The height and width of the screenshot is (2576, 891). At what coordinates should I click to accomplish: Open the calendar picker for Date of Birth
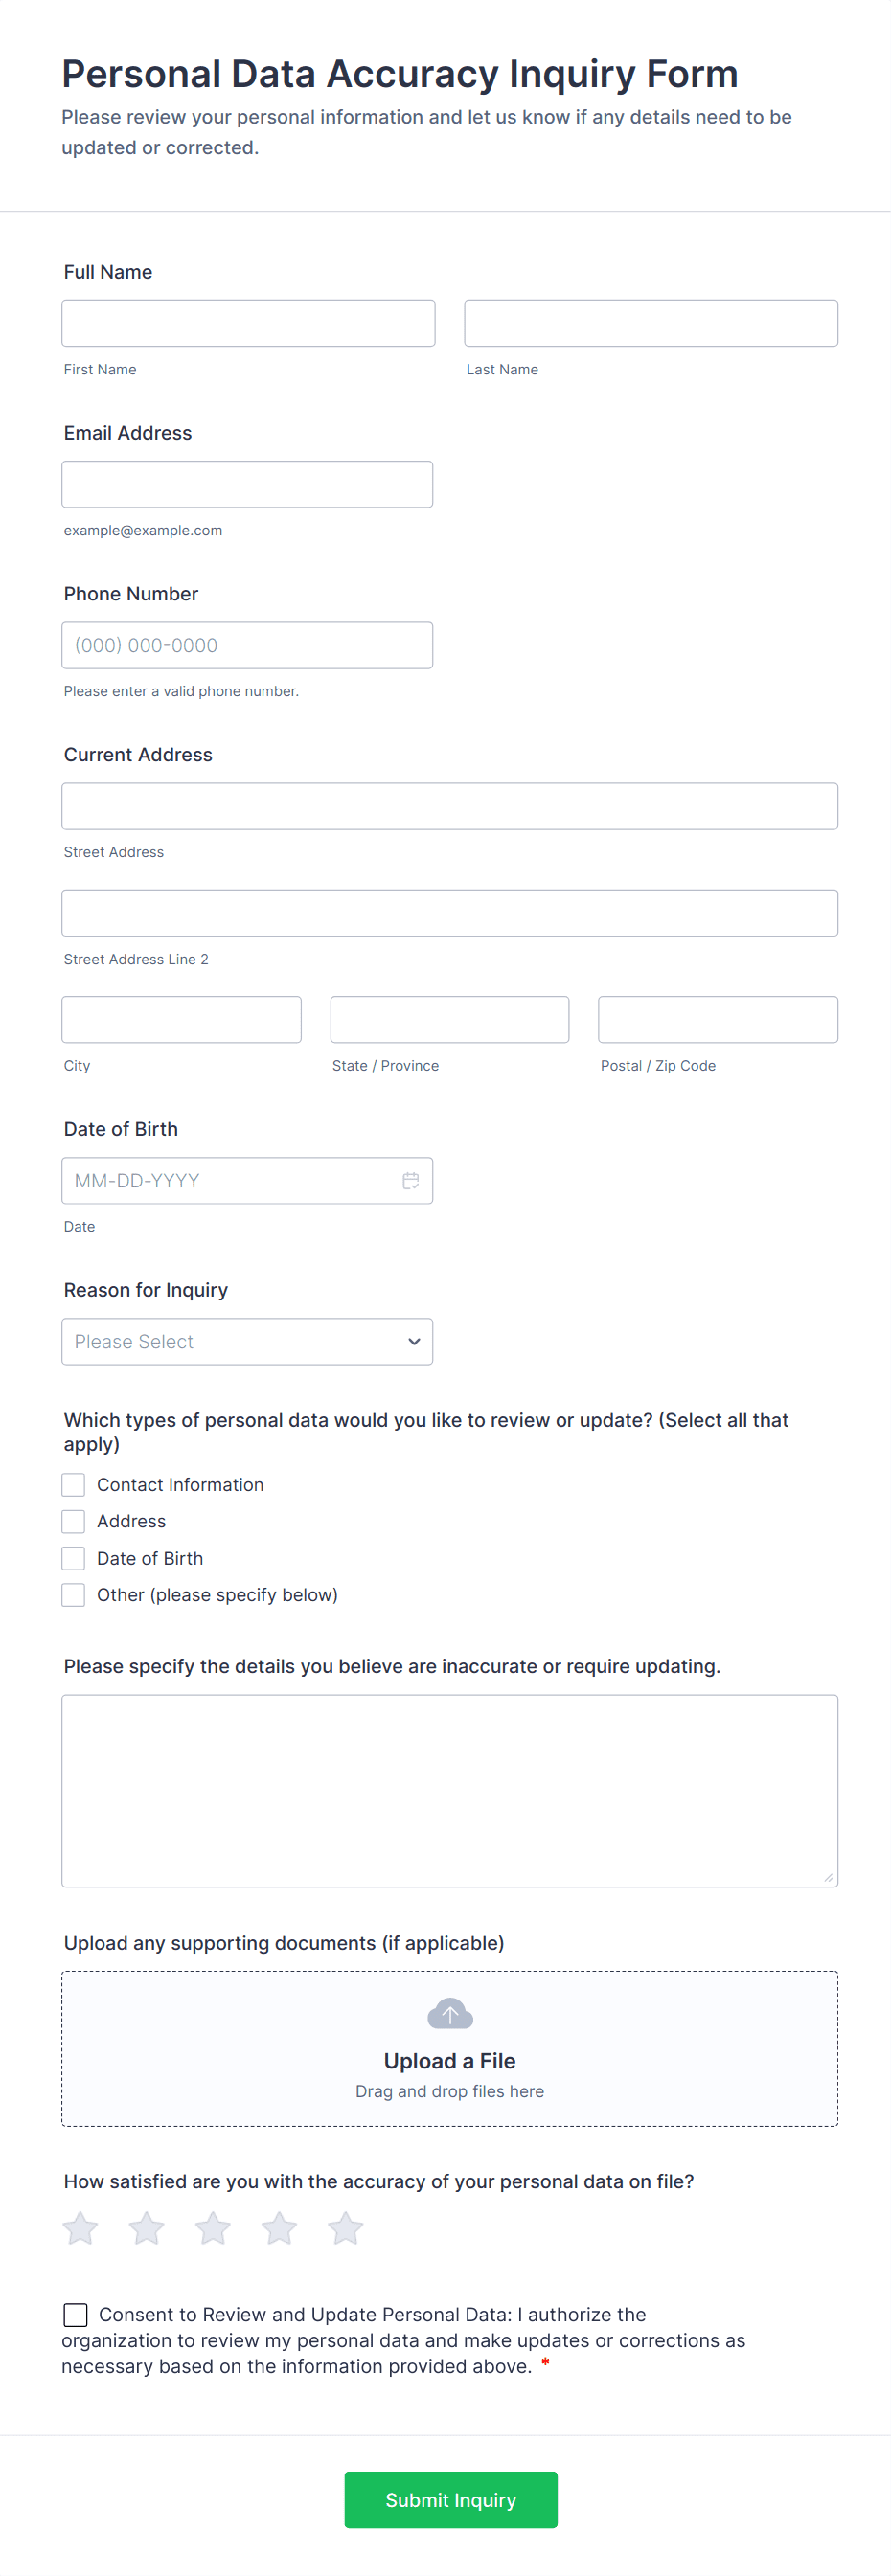pyautogui.click(x=411, y=1180)
